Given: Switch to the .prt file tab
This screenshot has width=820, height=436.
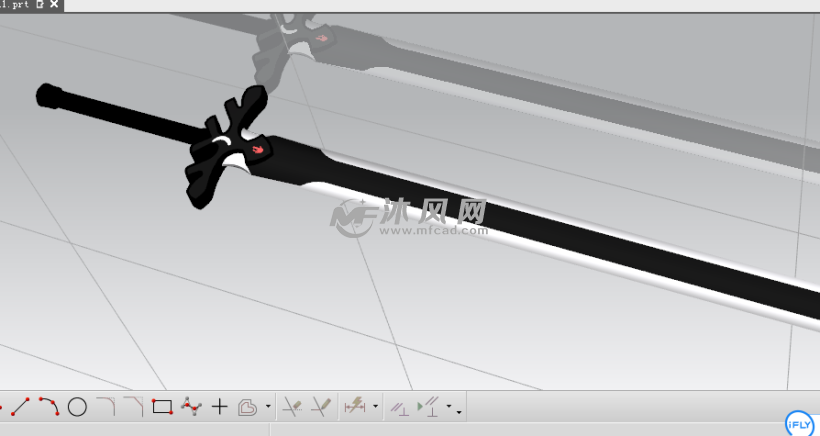Looking at the screenshot, I should [x=16, y=5].
